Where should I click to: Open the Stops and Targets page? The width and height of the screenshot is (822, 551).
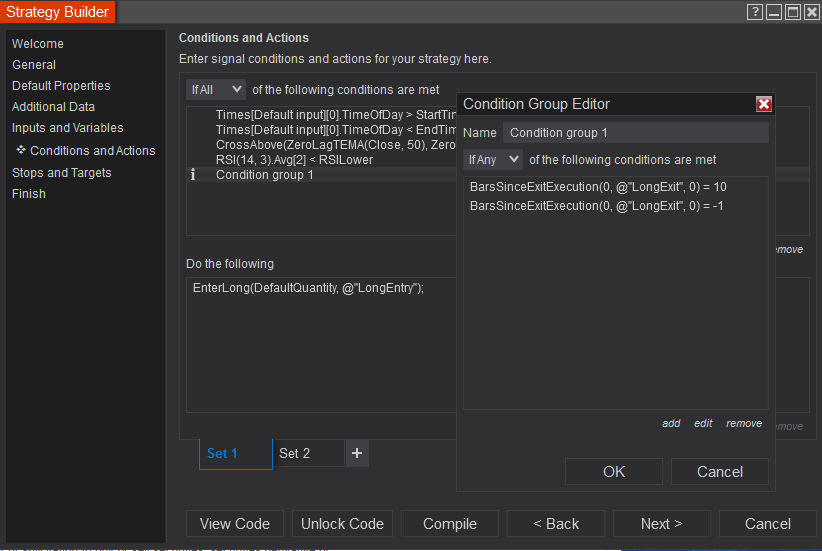pyautogui.click(x=61, y=172)
